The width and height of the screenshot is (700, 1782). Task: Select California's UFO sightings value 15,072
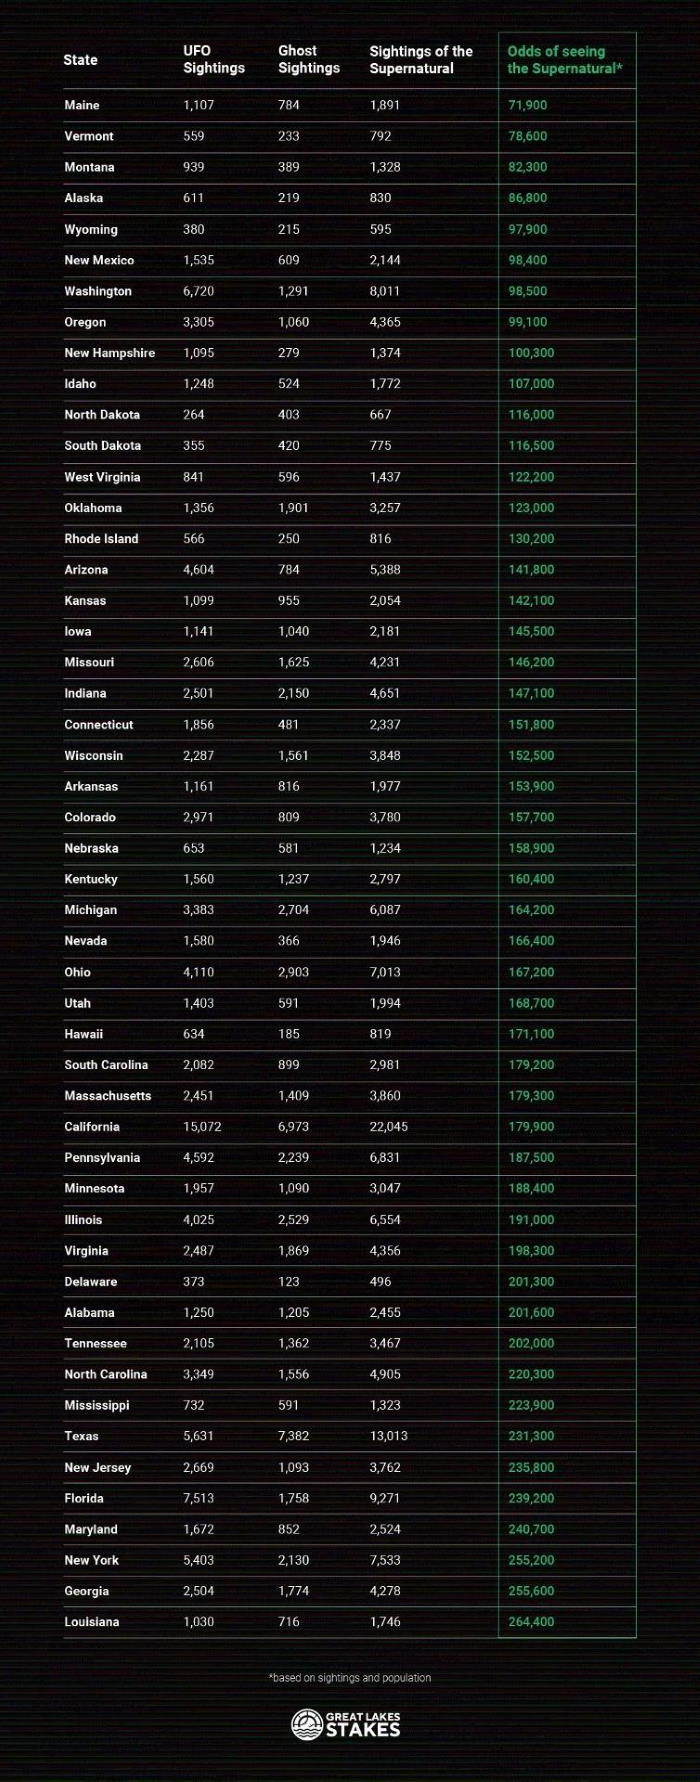point(202,1127)
